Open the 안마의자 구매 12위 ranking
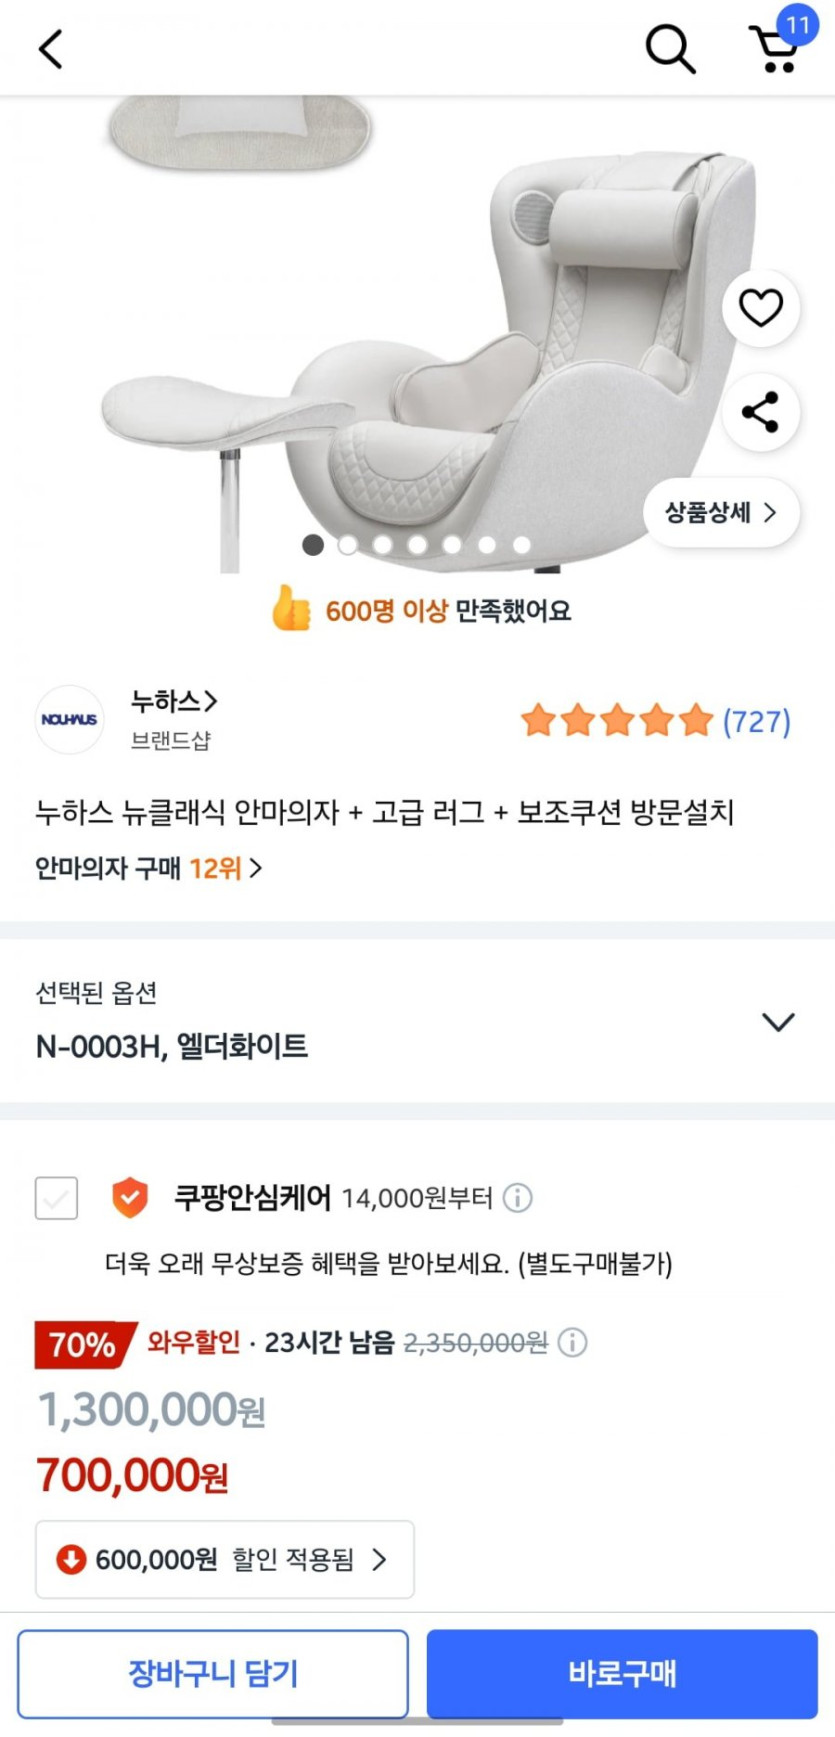 pos(148,868)
